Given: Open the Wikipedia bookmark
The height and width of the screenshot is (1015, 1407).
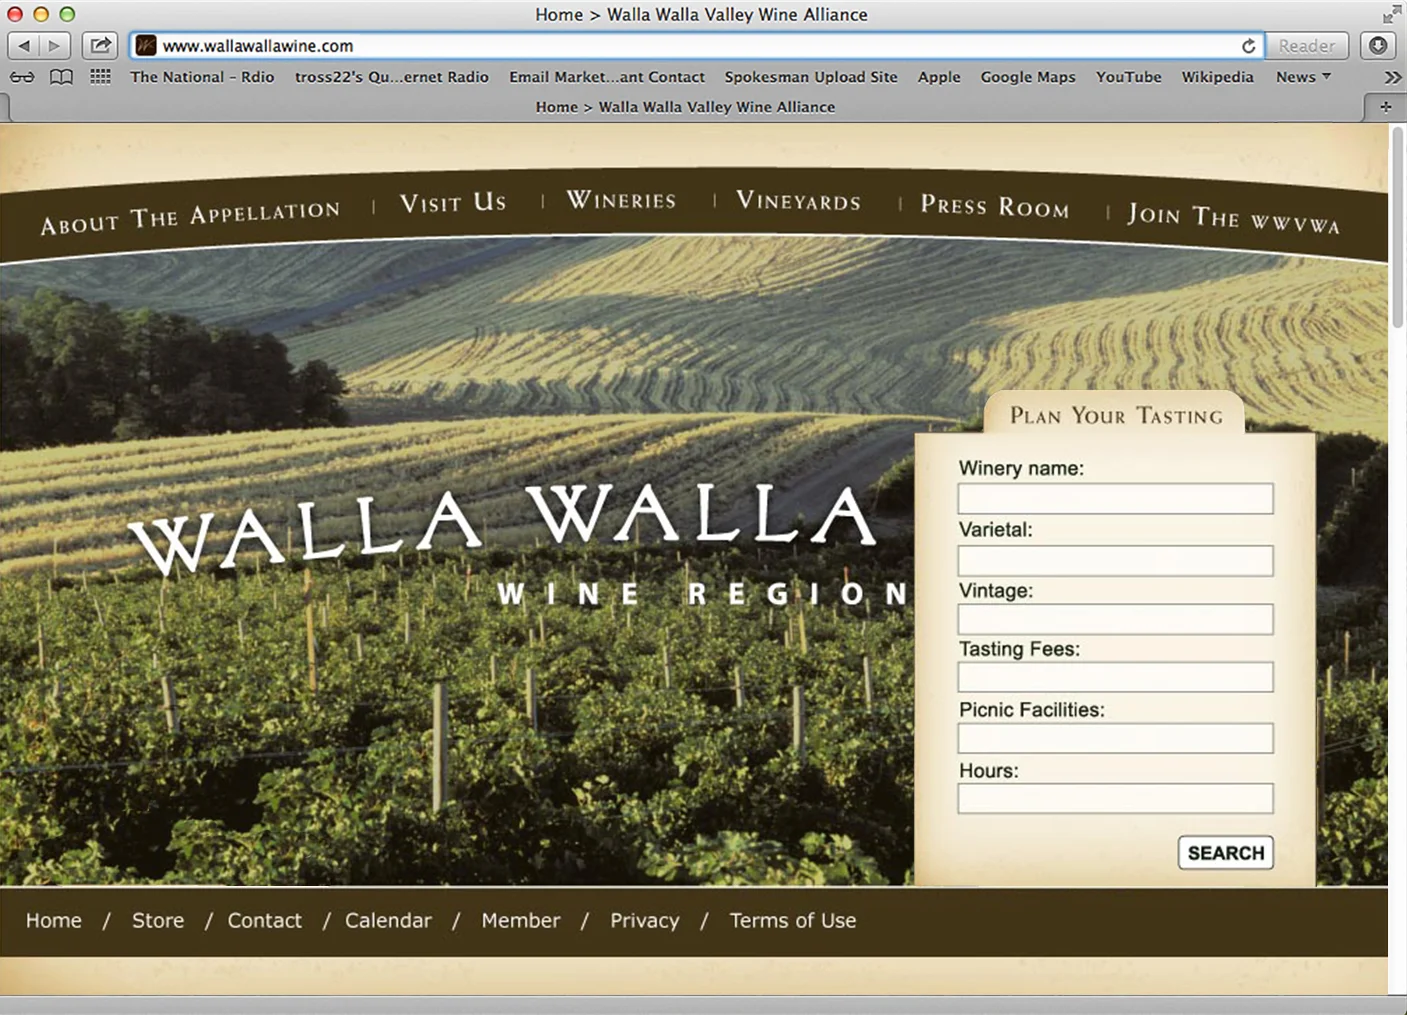Looking at the screenshot, I should point(1217,77).
